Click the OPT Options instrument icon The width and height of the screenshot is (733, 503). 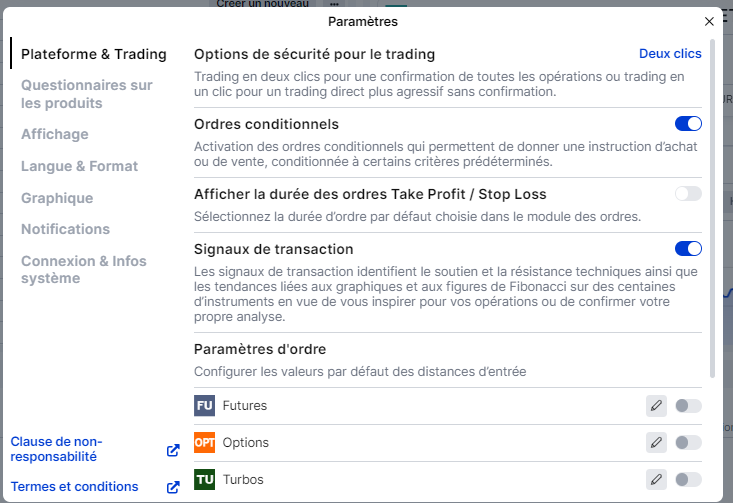pyautogui.click(x=204, y=442)
